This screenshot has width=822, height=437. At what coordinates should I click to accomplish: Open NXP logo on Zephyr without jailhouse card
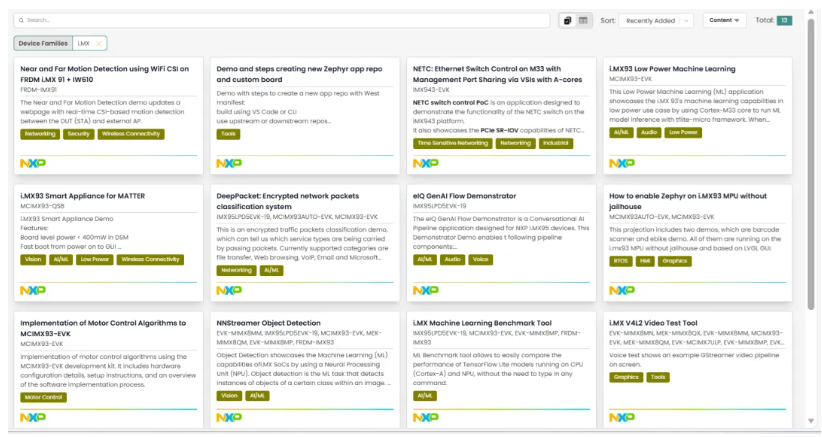click(x=622, y=290)
